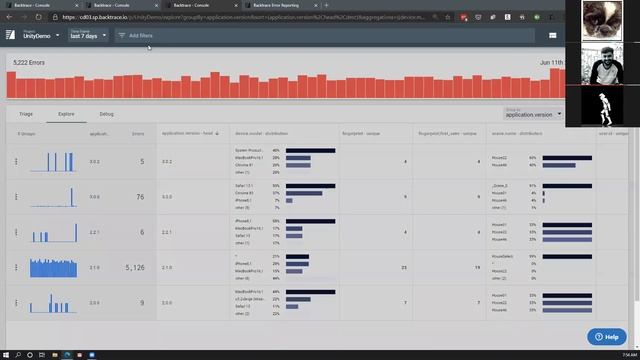The width and height of the screenshot is (640, 360).
Task: Switch to the second Backtrace - Console browser tab
Action: (122, 5)
